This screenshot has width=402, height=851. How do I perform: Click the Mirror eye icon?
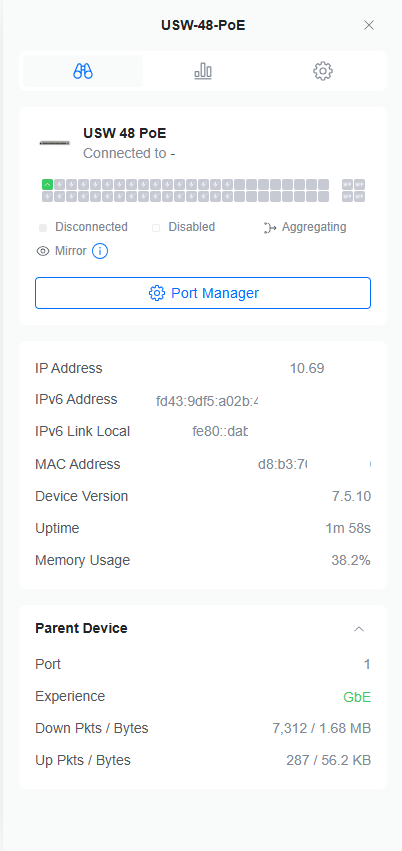point(42,251)
